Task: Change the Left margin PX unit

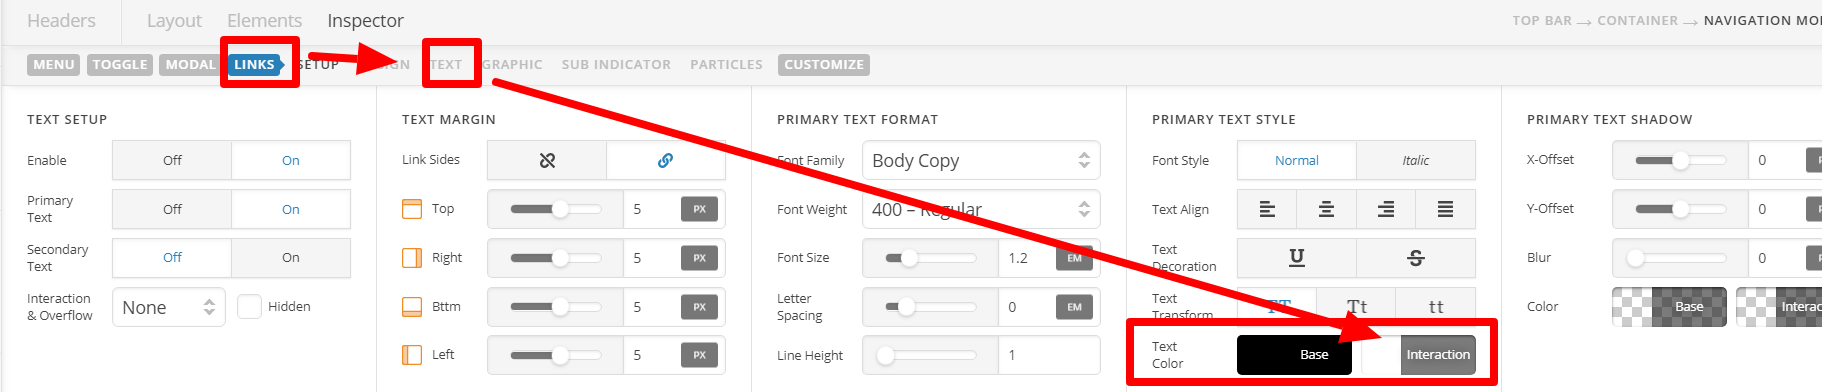Action: tap(700, 355)
